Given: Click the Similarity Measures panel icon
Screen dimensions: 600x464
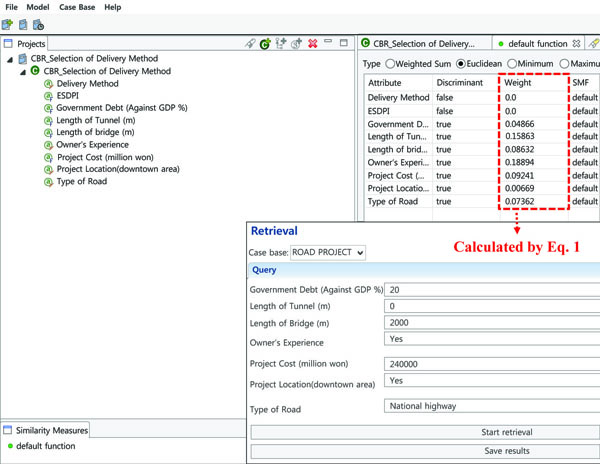Looking at the screenshot, I should click(7, 430).
